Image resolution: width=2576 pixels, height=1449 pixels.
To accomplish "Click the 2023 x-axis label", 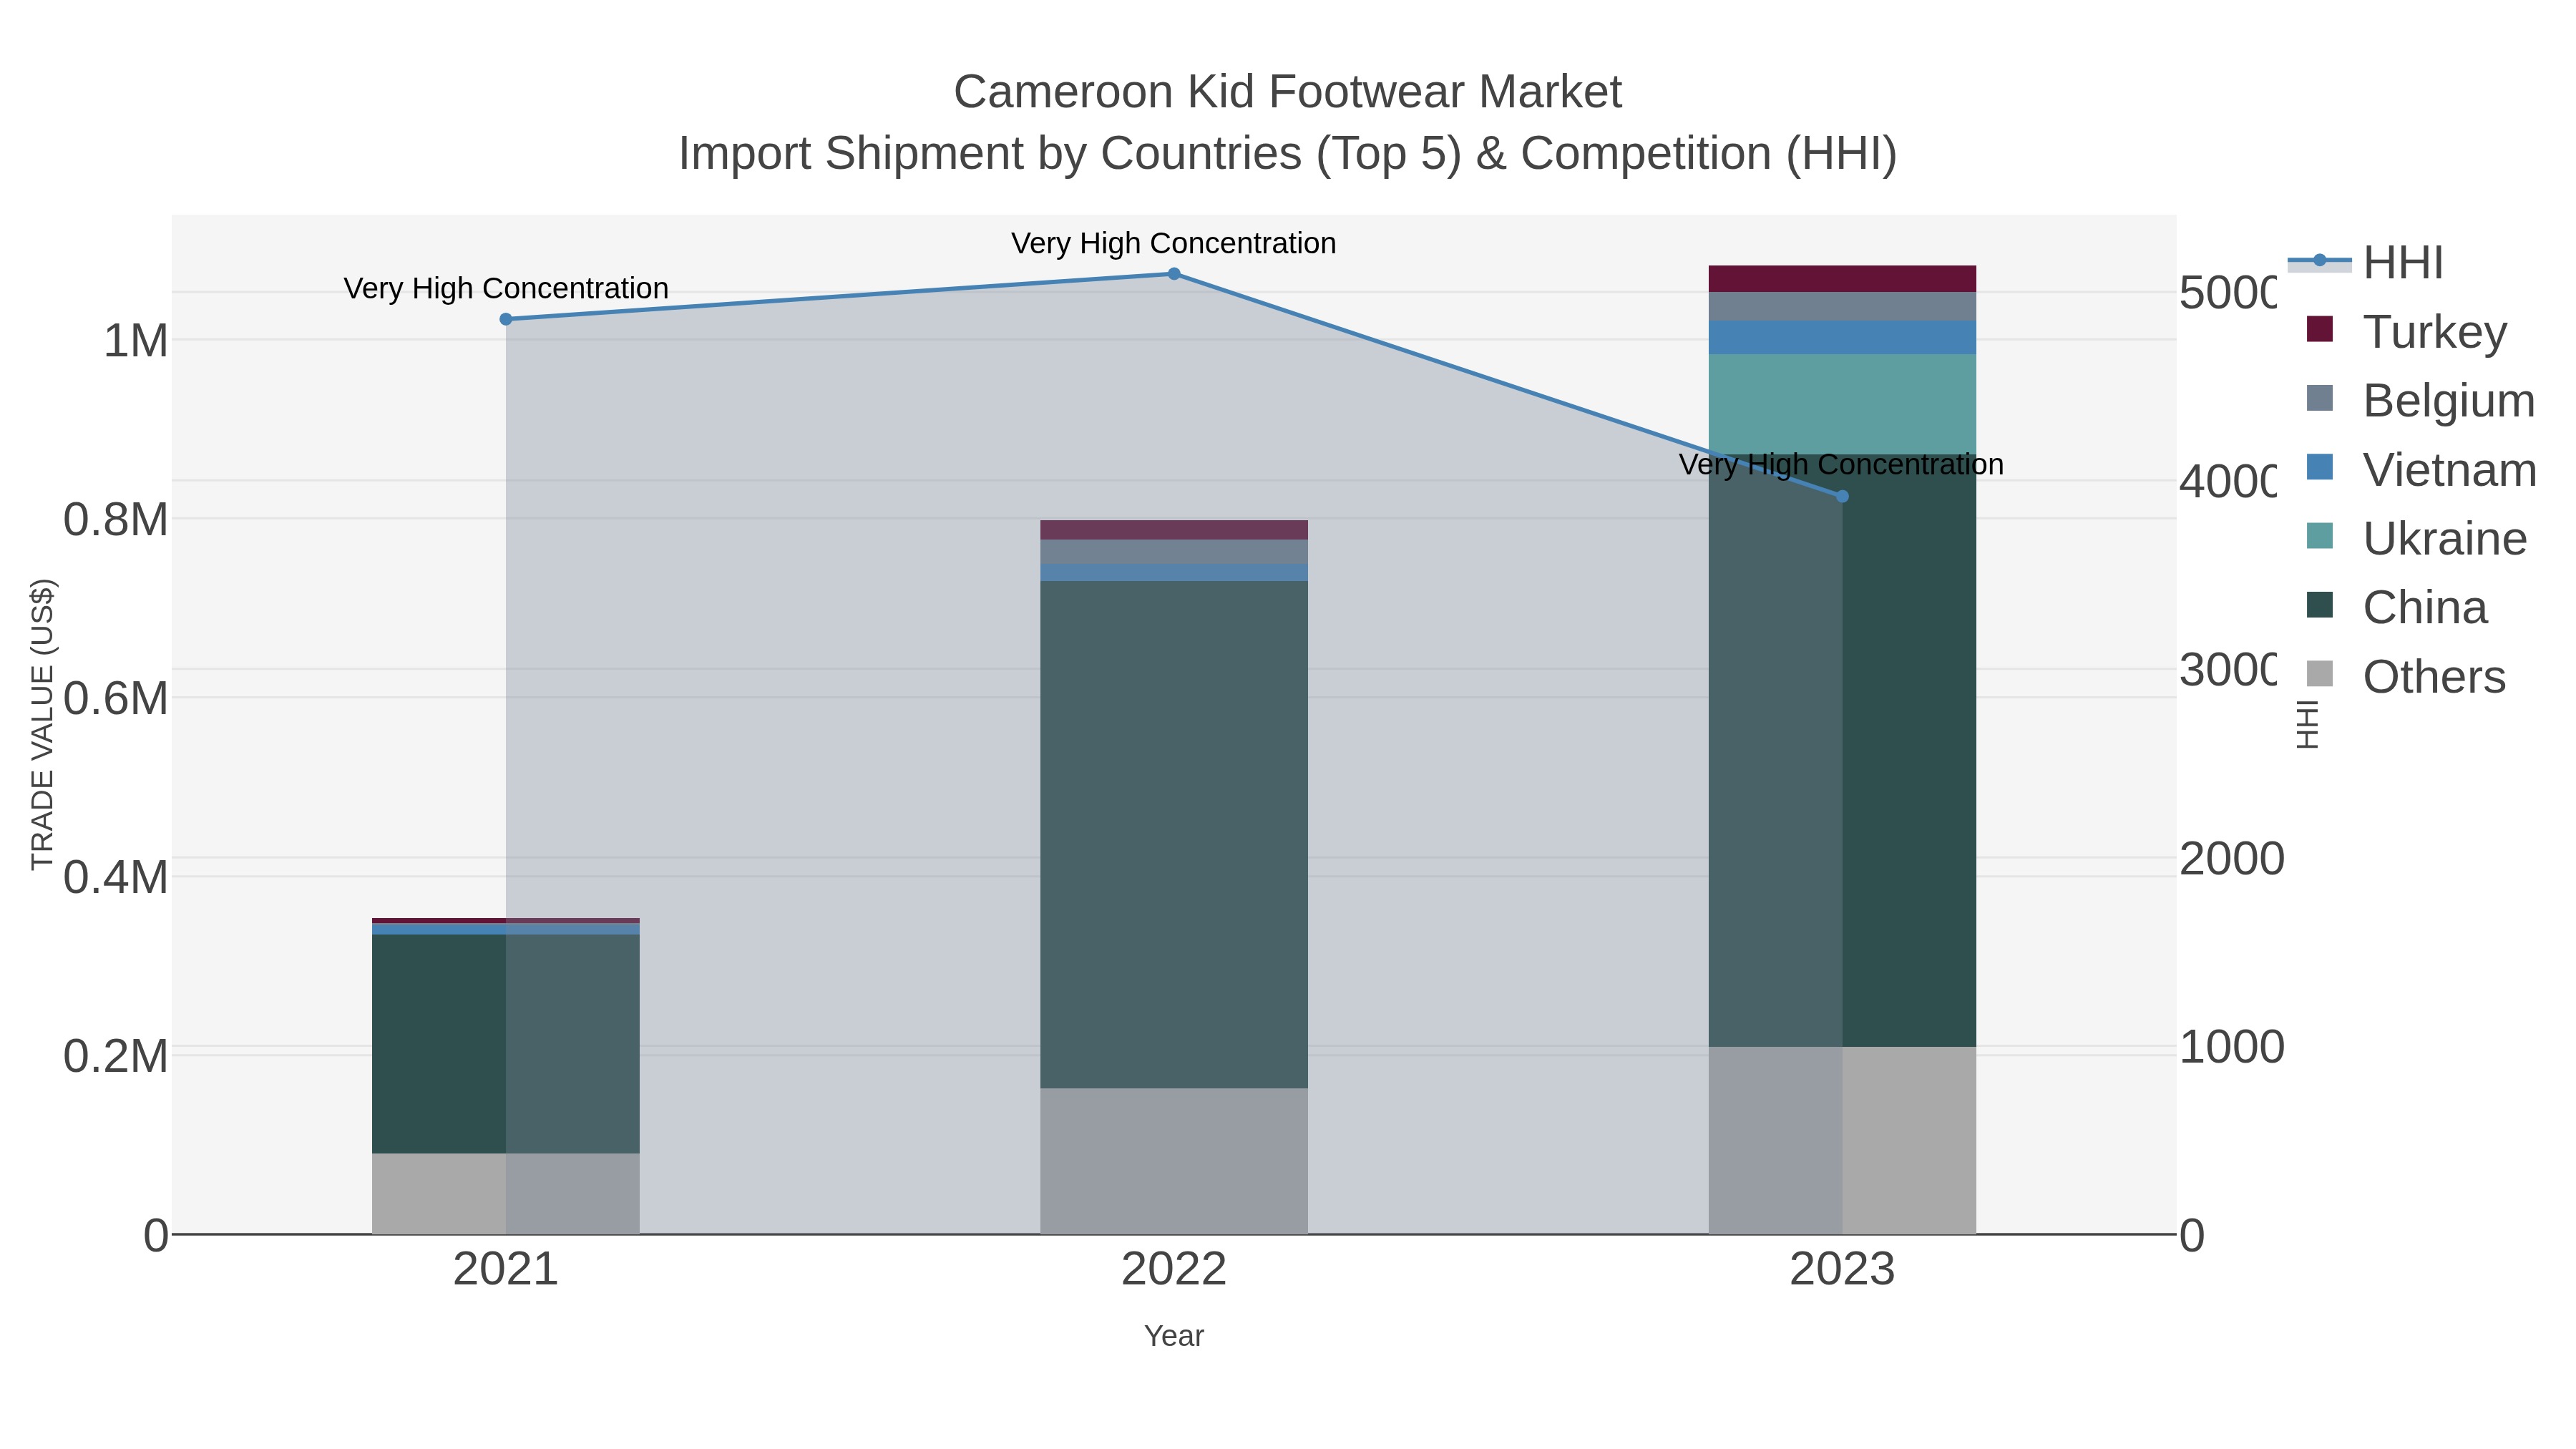I will point(1842,1270).
